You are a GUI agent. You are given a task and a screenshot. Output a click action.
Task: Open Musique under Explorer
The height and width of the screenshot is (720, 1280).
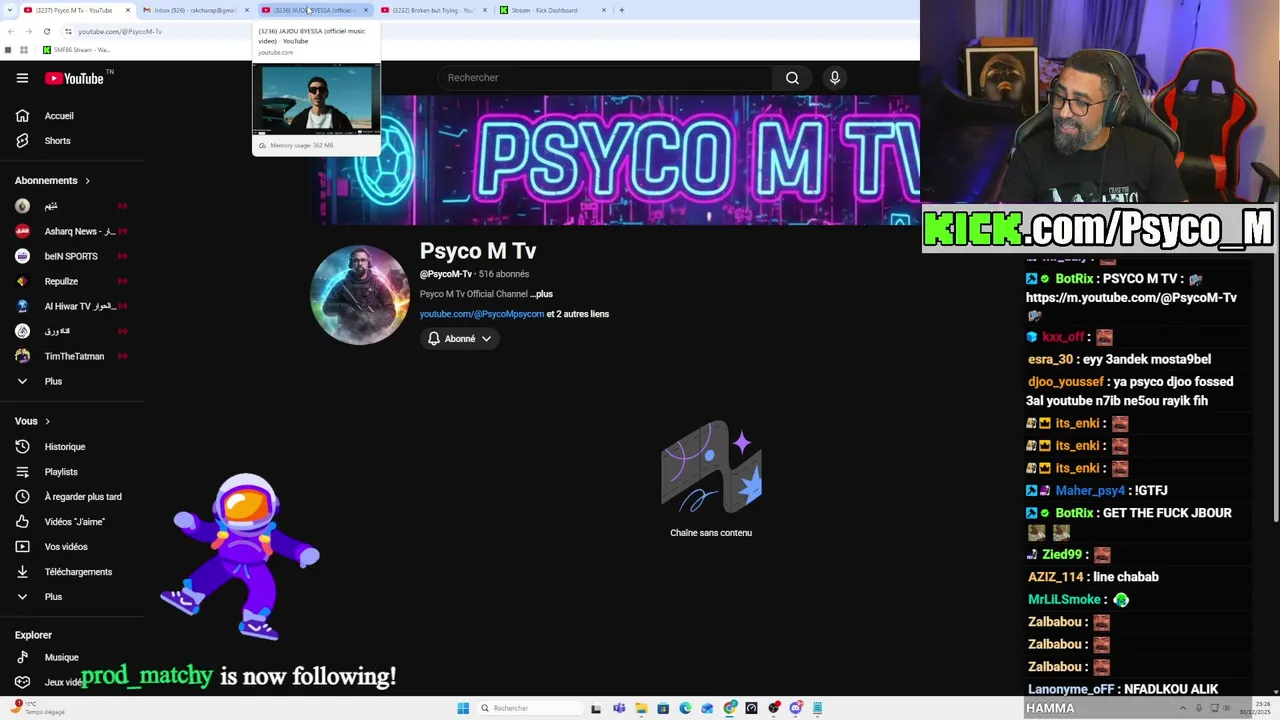(61, 658)
